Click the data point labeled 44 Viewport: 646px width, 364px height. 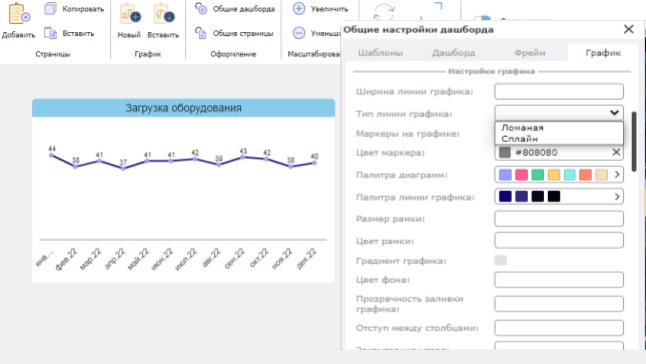[51, 155]
